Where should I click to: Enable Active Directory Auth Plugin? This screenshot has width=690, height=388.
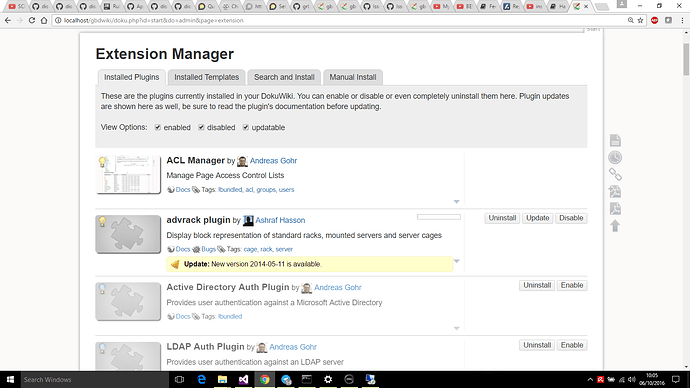tap(572, 286)
